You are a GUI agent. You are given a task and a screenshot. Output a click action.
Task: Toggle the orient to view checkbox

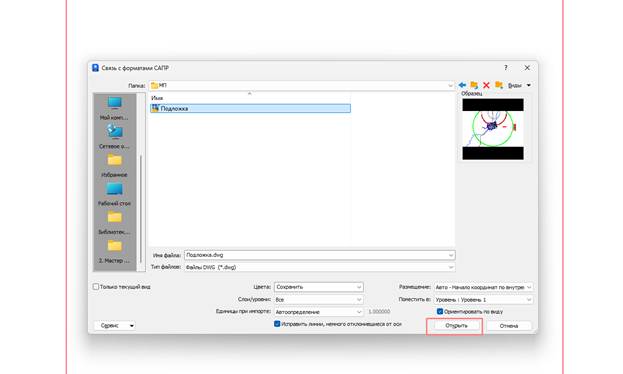pos(440,312)
